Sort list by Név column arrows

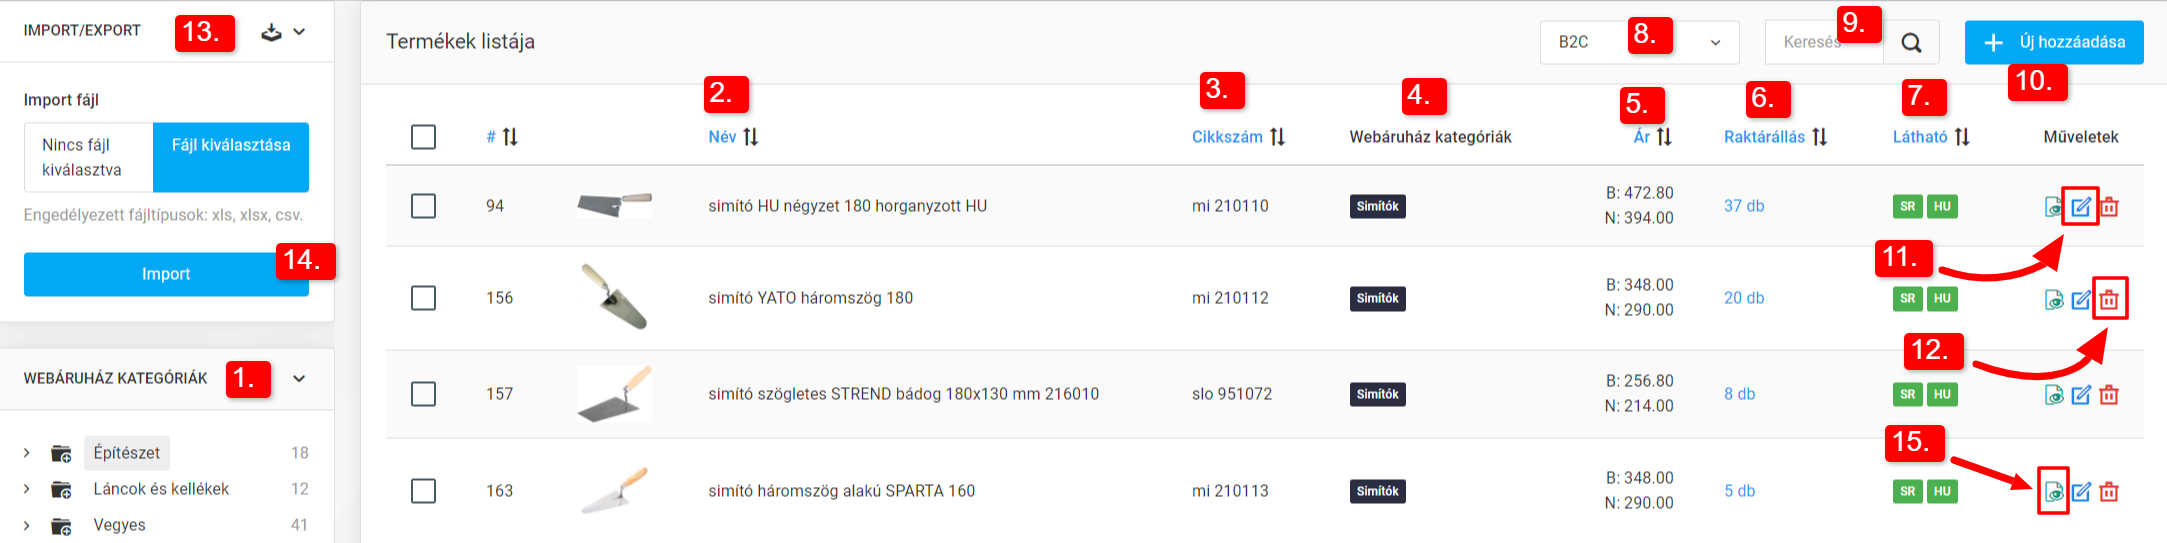(750, 137)
